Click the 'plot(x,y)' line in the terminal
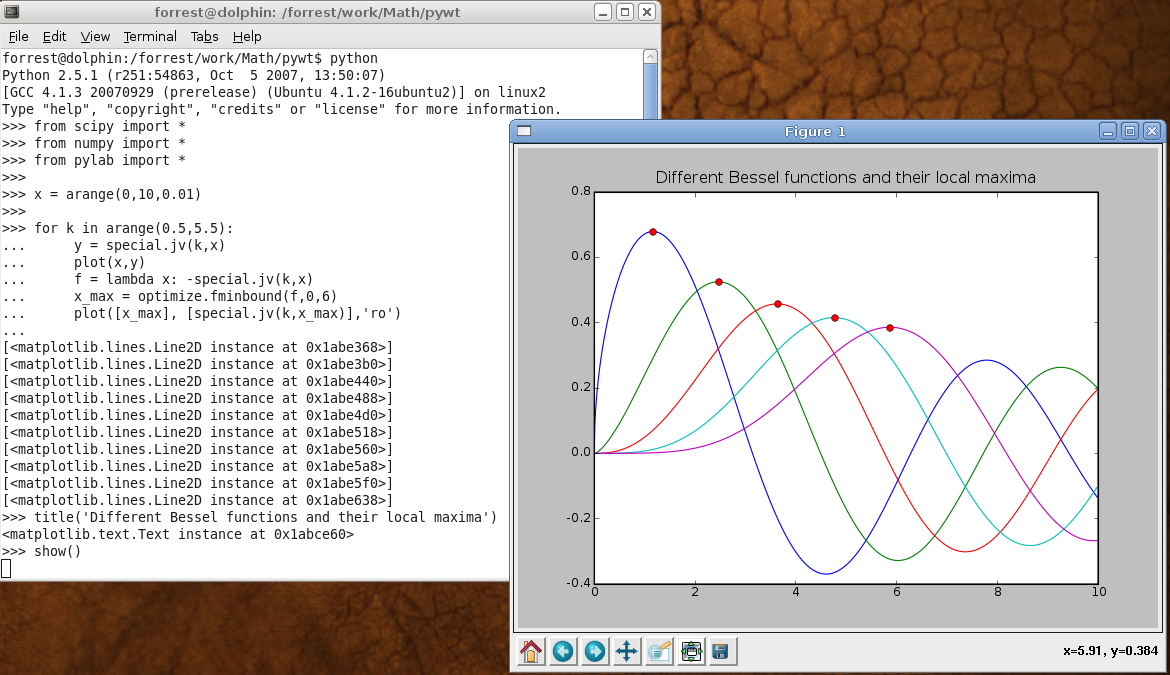1170x675 pixels. pos(74,263)
